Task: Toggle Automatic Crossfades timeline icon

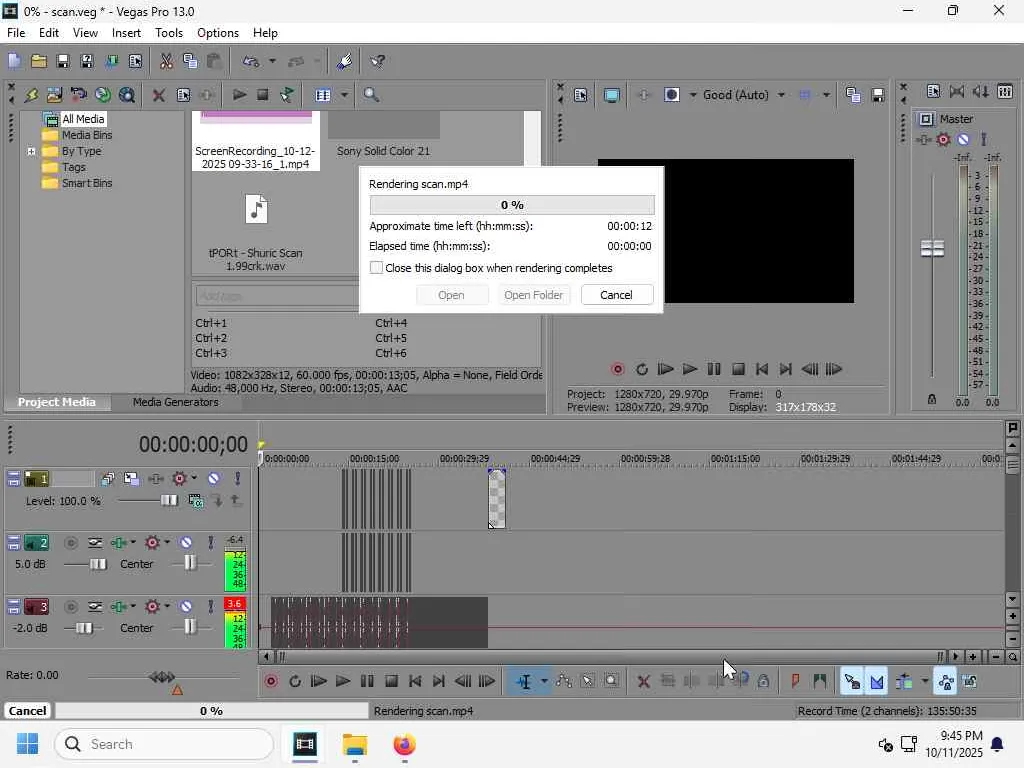Action: point(876,681)
